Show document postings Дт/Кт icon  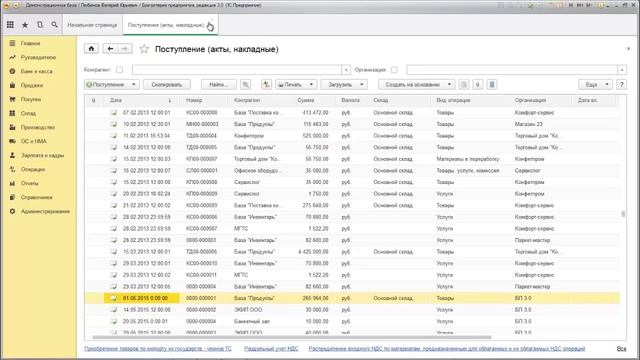tap(266, 84)
